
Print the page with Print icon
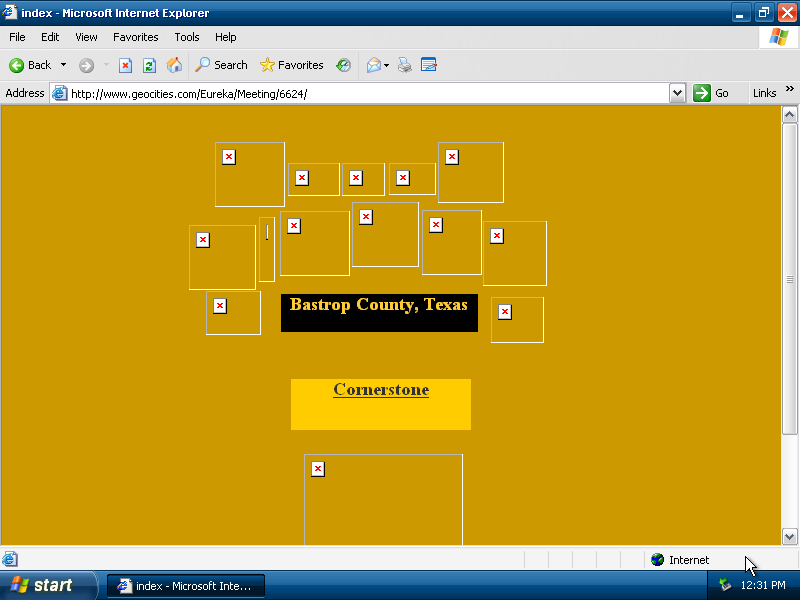[405, 65]
